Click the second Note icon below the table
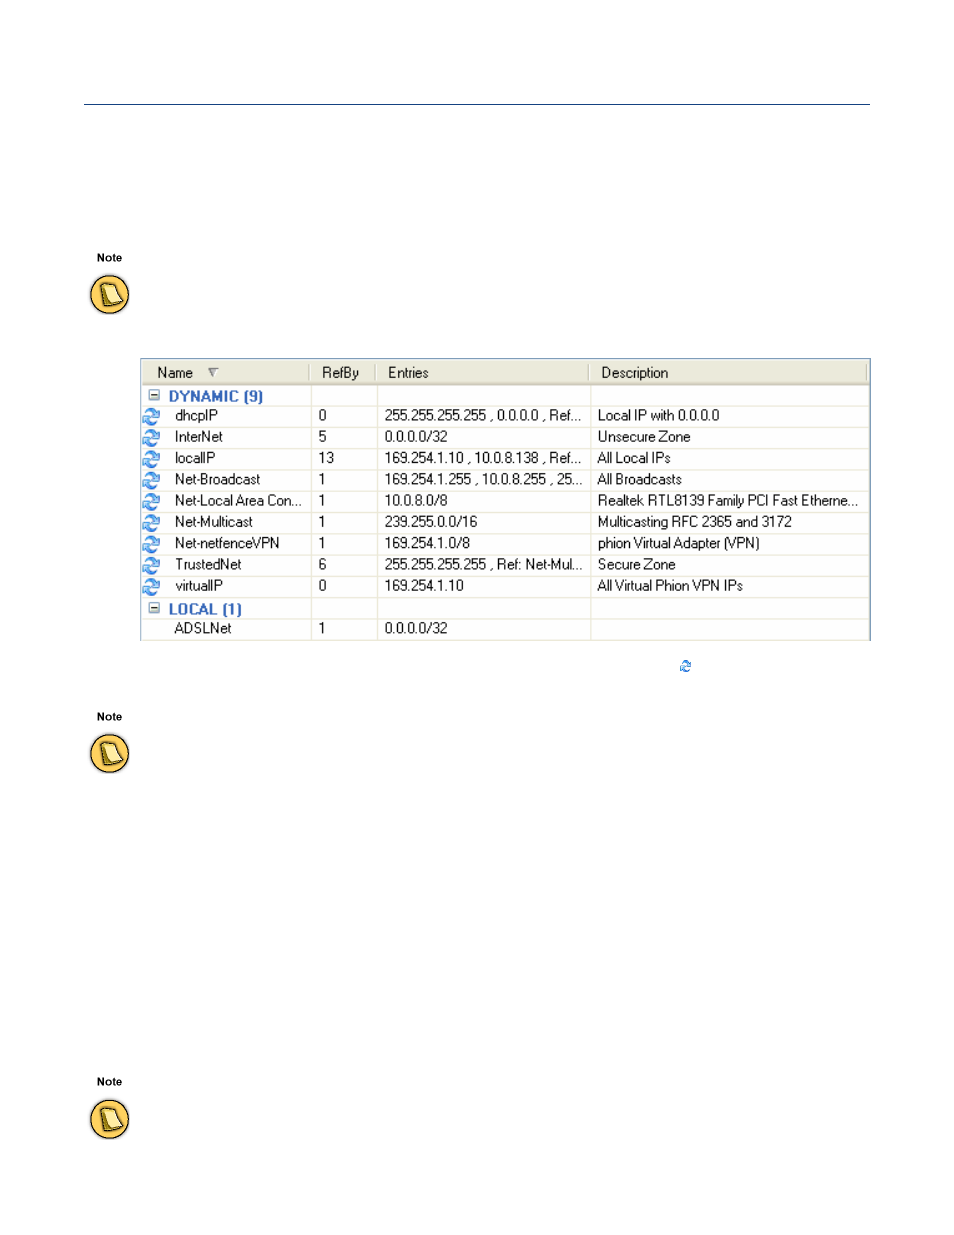Image resolution: width=954 pixels, height=1235 pixels. (x=110, y=754)
